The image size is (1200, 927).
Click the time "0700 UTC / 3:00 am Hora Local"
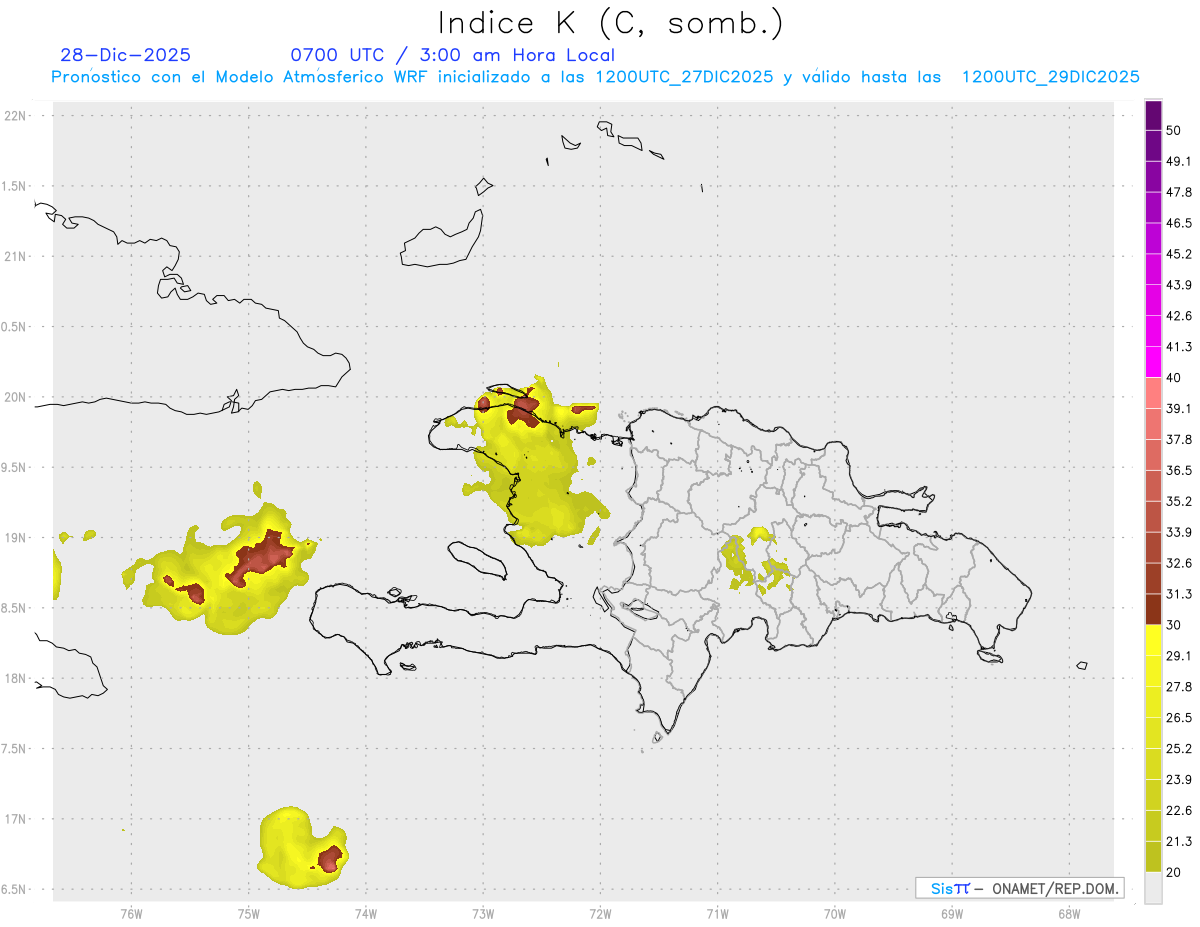tap(452, 55)
